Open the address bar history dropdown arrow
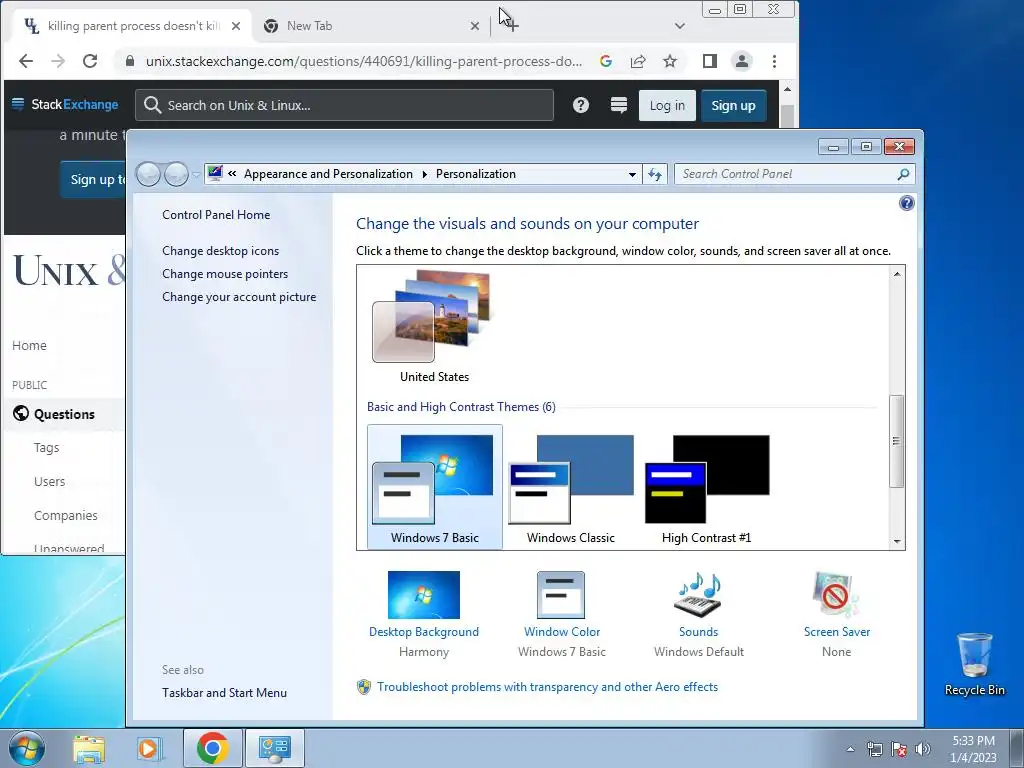This screenshot has height=768, width=1024. coord(632,174)
